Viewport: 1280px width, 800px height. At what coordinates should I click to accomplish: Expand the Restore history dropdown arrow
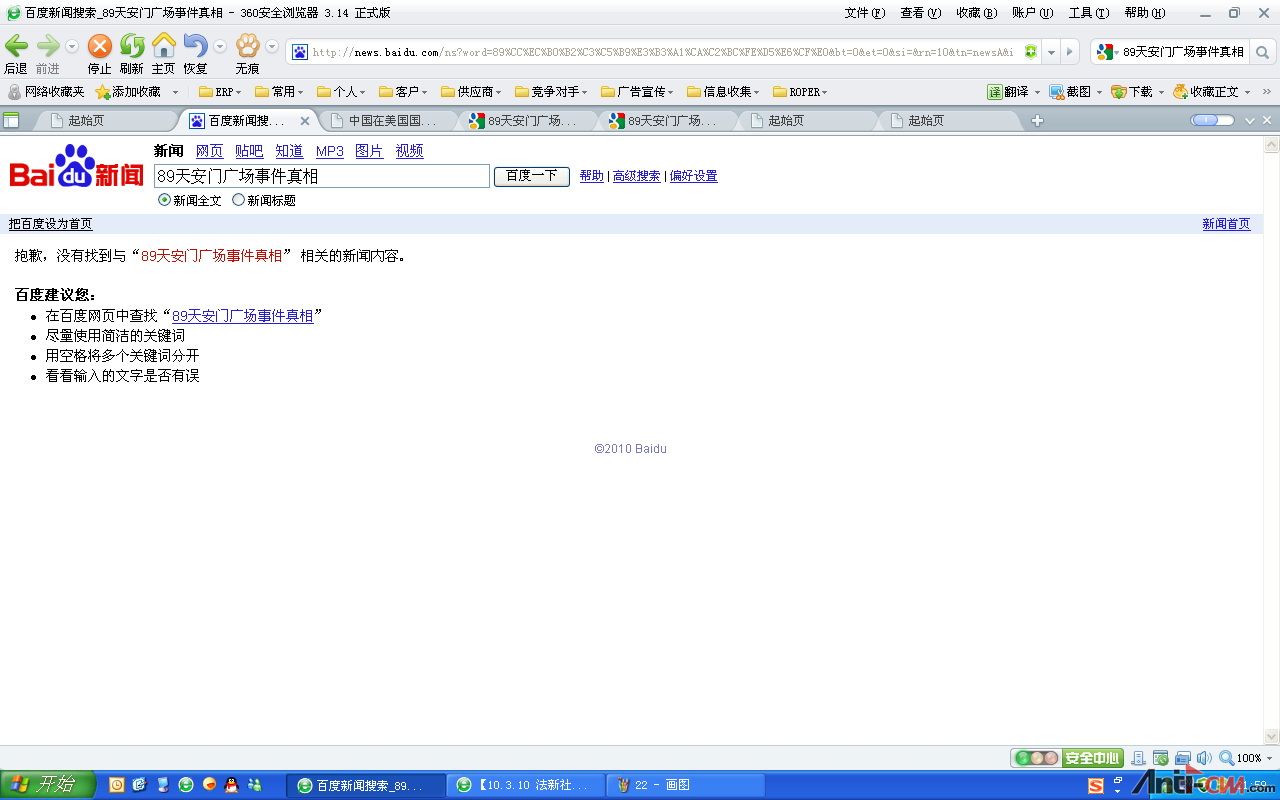point(220,47)
